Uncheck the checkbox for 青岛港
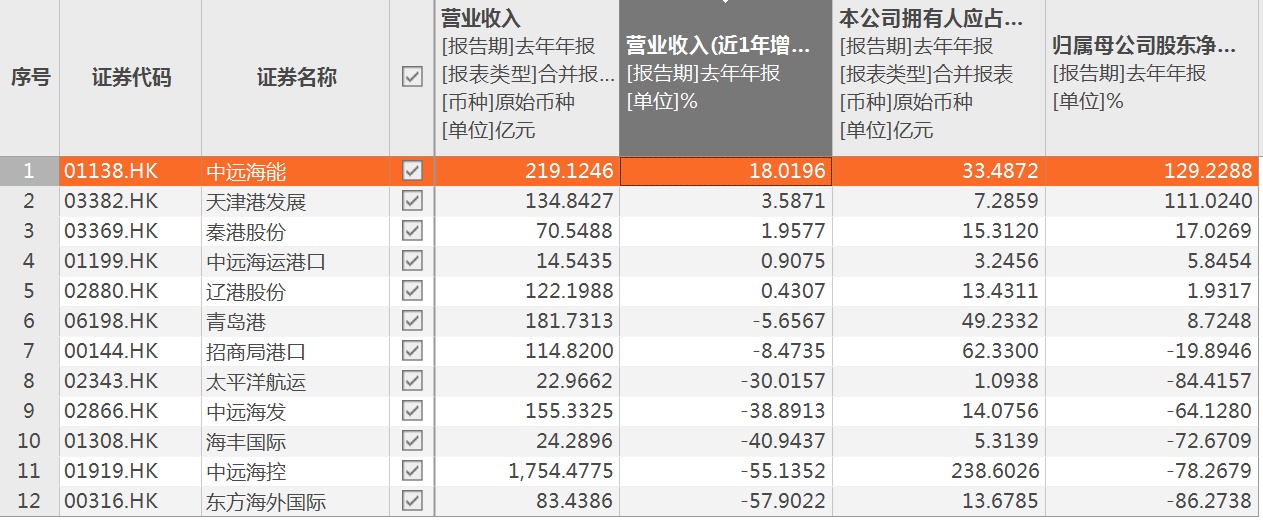 pyautogui.click(x=412, y=321)
